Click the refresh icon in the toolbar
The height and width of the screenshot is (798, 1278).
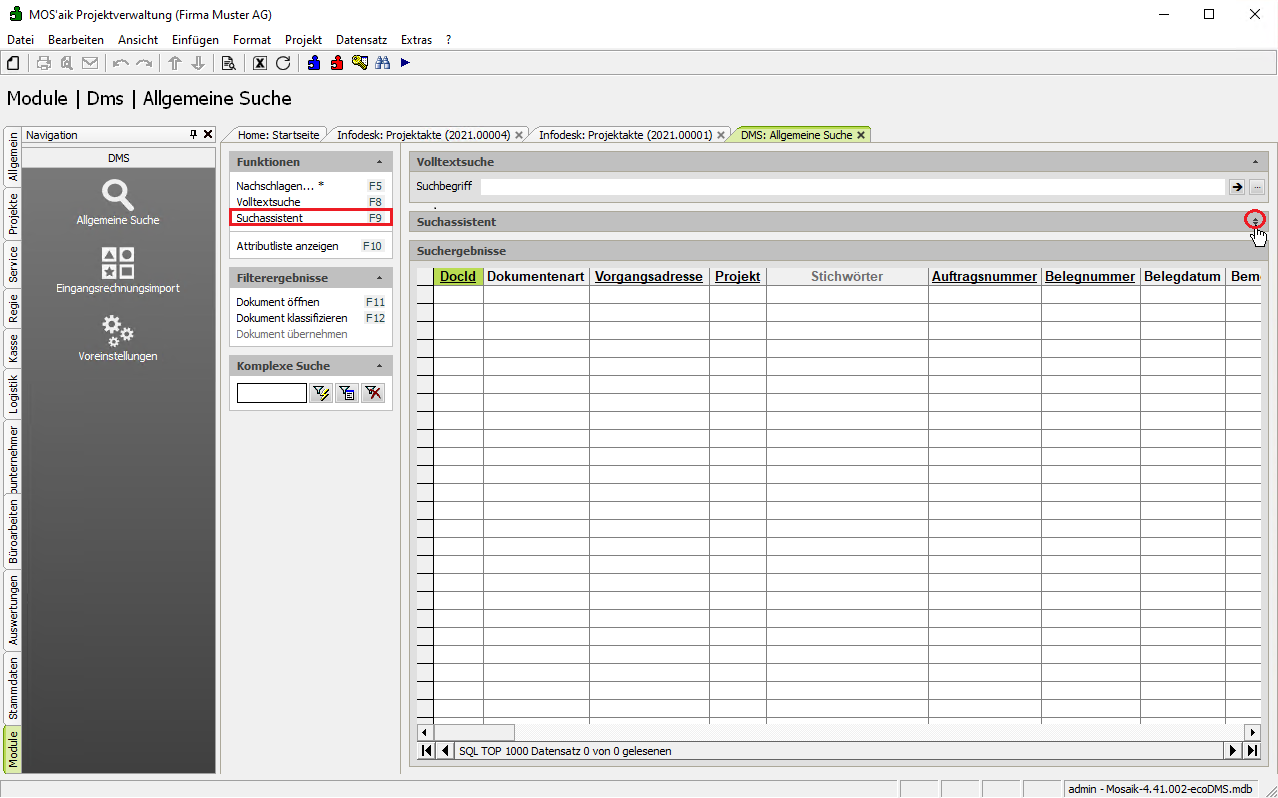[x=283, y=63]
